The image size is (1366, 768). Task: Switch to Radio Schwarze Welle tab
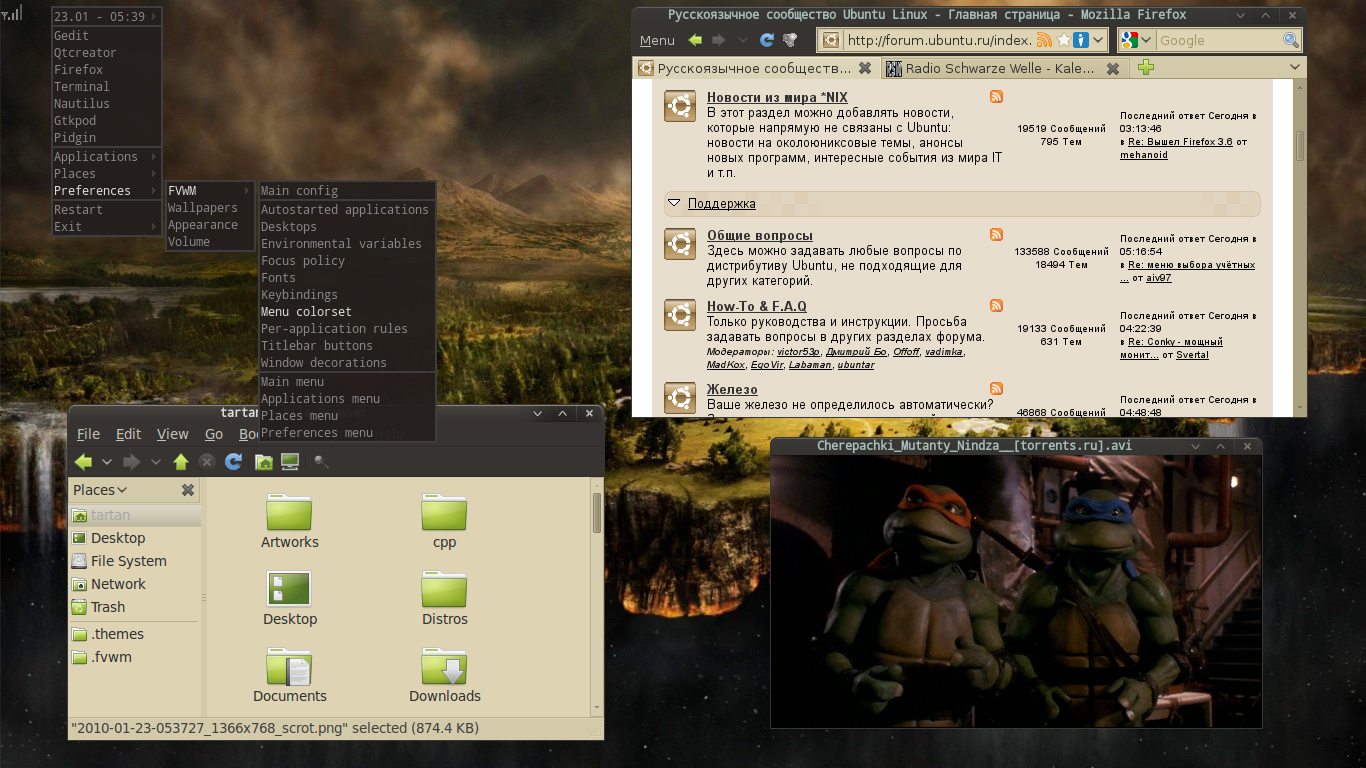[x=1005, y=68]
